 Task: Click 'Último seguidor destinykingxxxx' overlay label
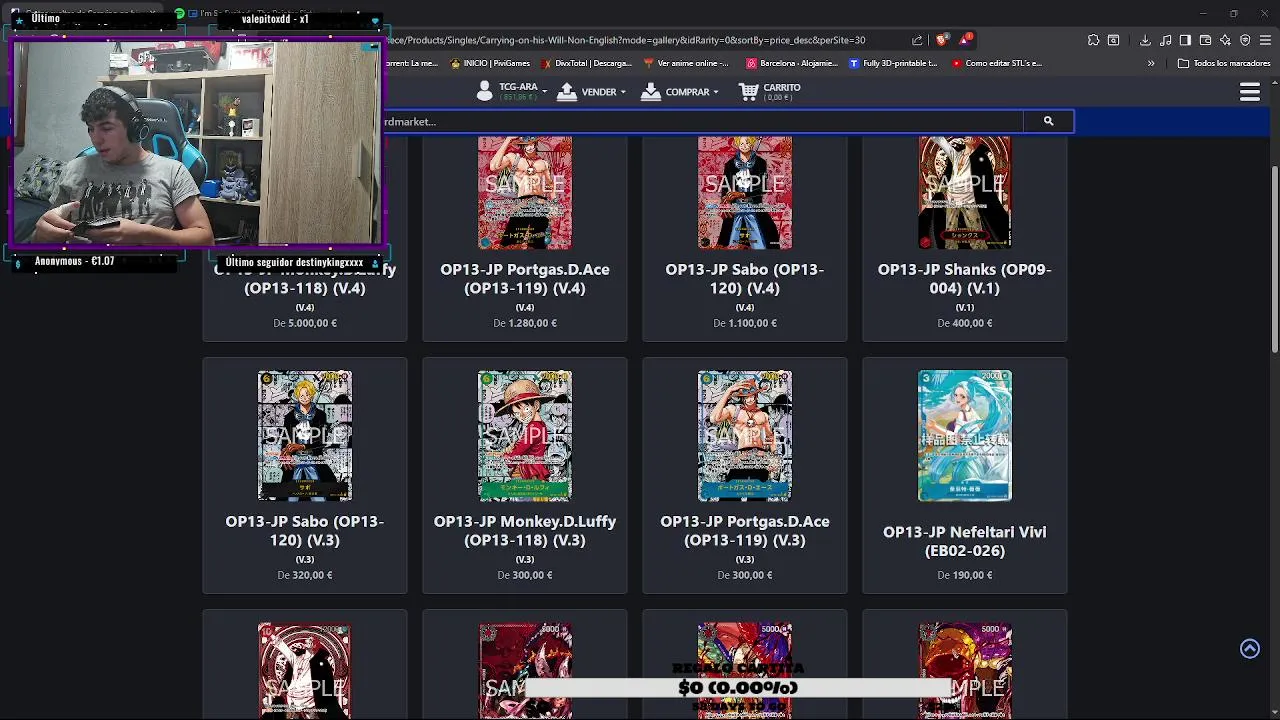click(x=295, y=262)
